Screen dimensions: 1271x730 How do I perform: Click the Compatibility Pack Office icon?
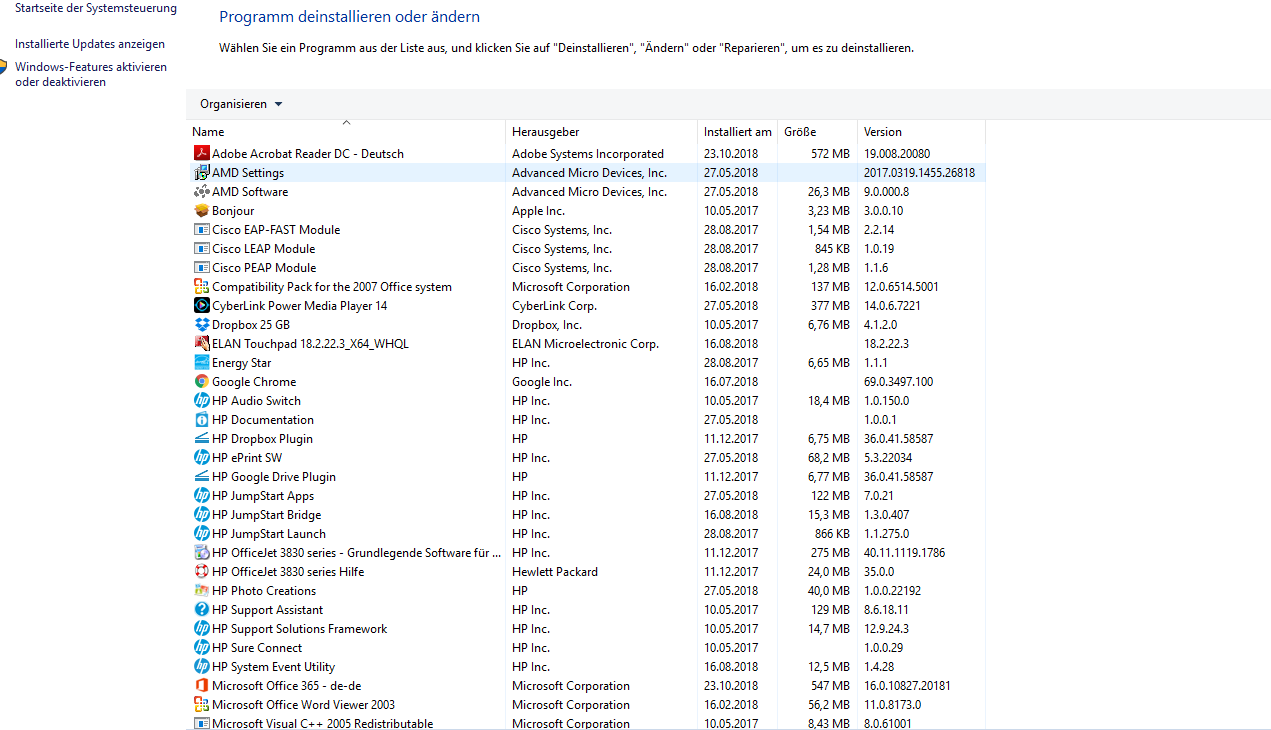click(x=201, y=287)
